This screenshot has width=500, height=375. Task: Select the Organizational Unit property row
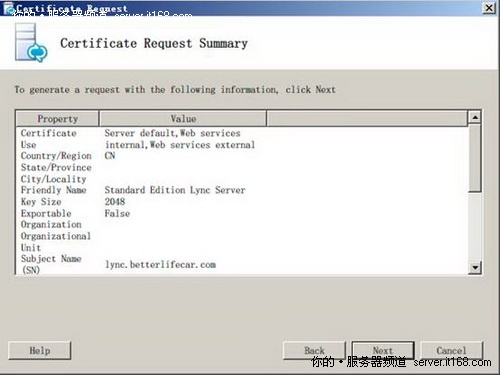coord(241,242)
